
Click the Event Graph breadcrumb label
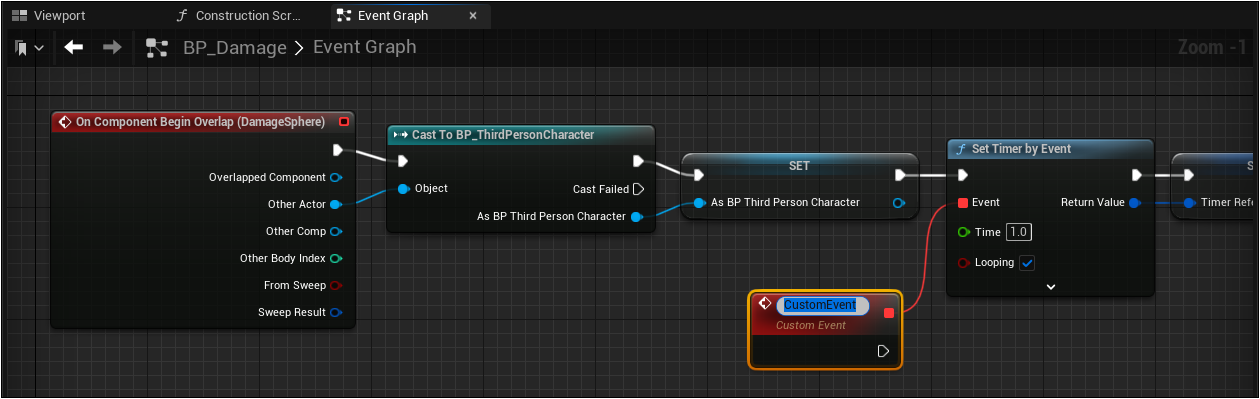(365, 47)
